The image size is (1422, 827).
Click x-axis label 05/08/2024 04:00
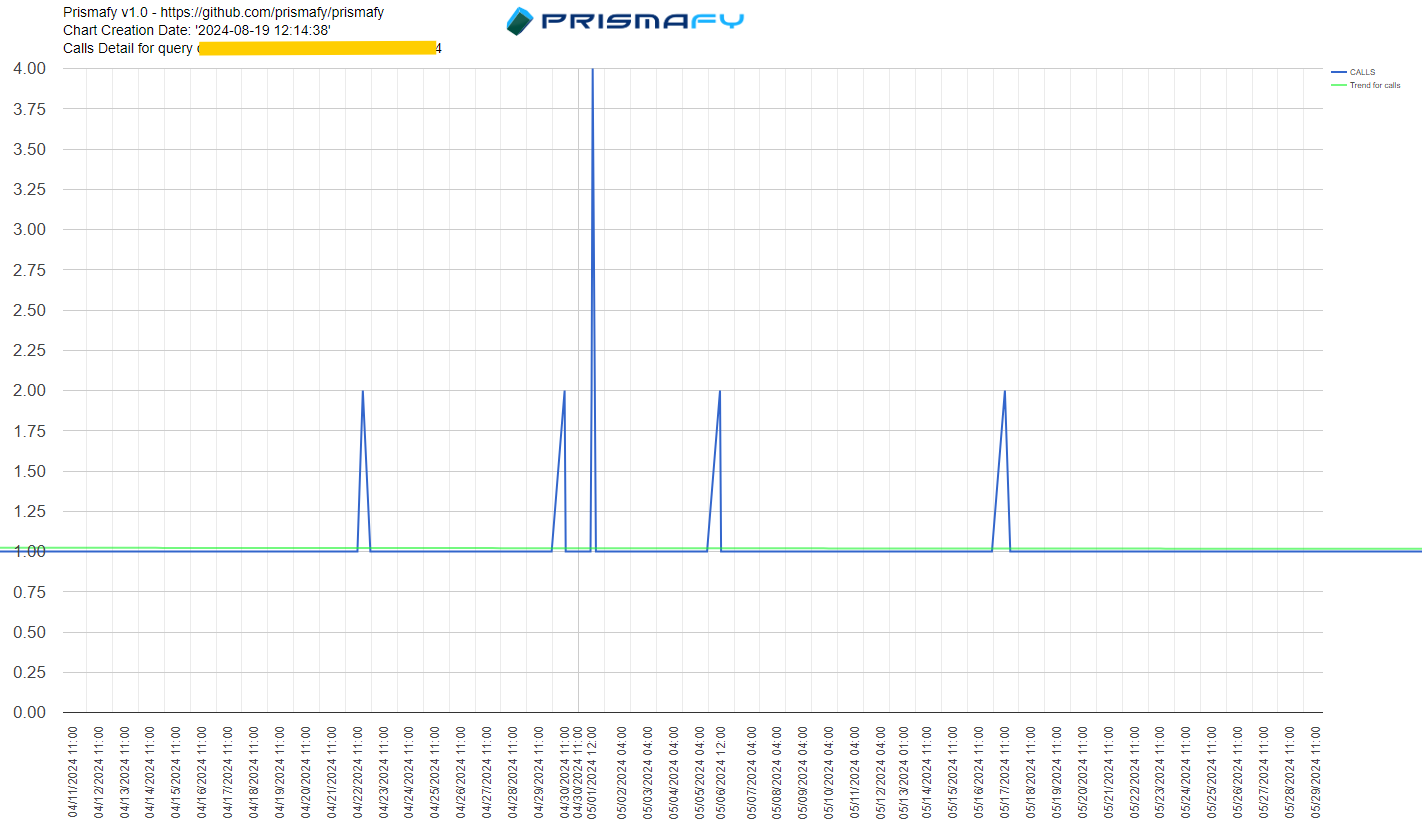click(x=777, y=772)
